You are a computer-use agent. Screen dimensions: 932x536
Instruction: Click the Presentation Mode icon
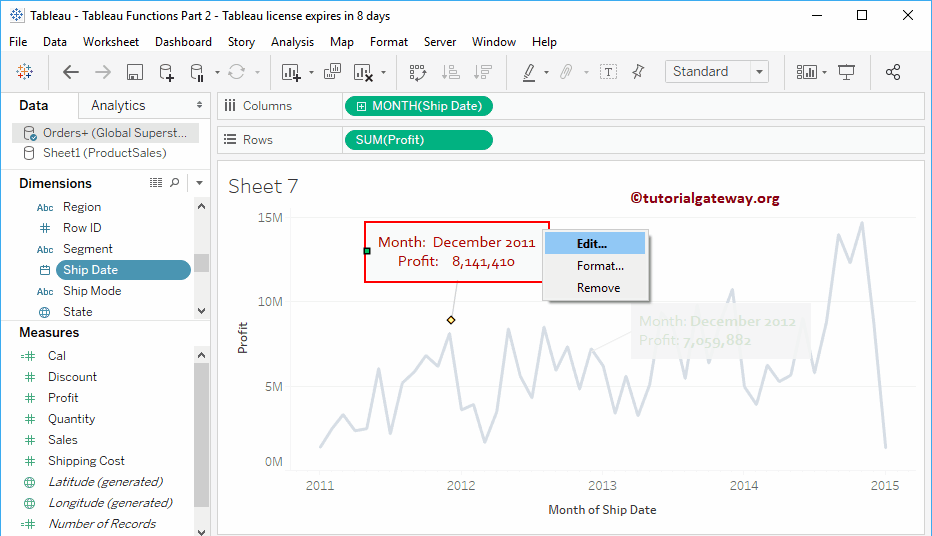pos(846,72)
